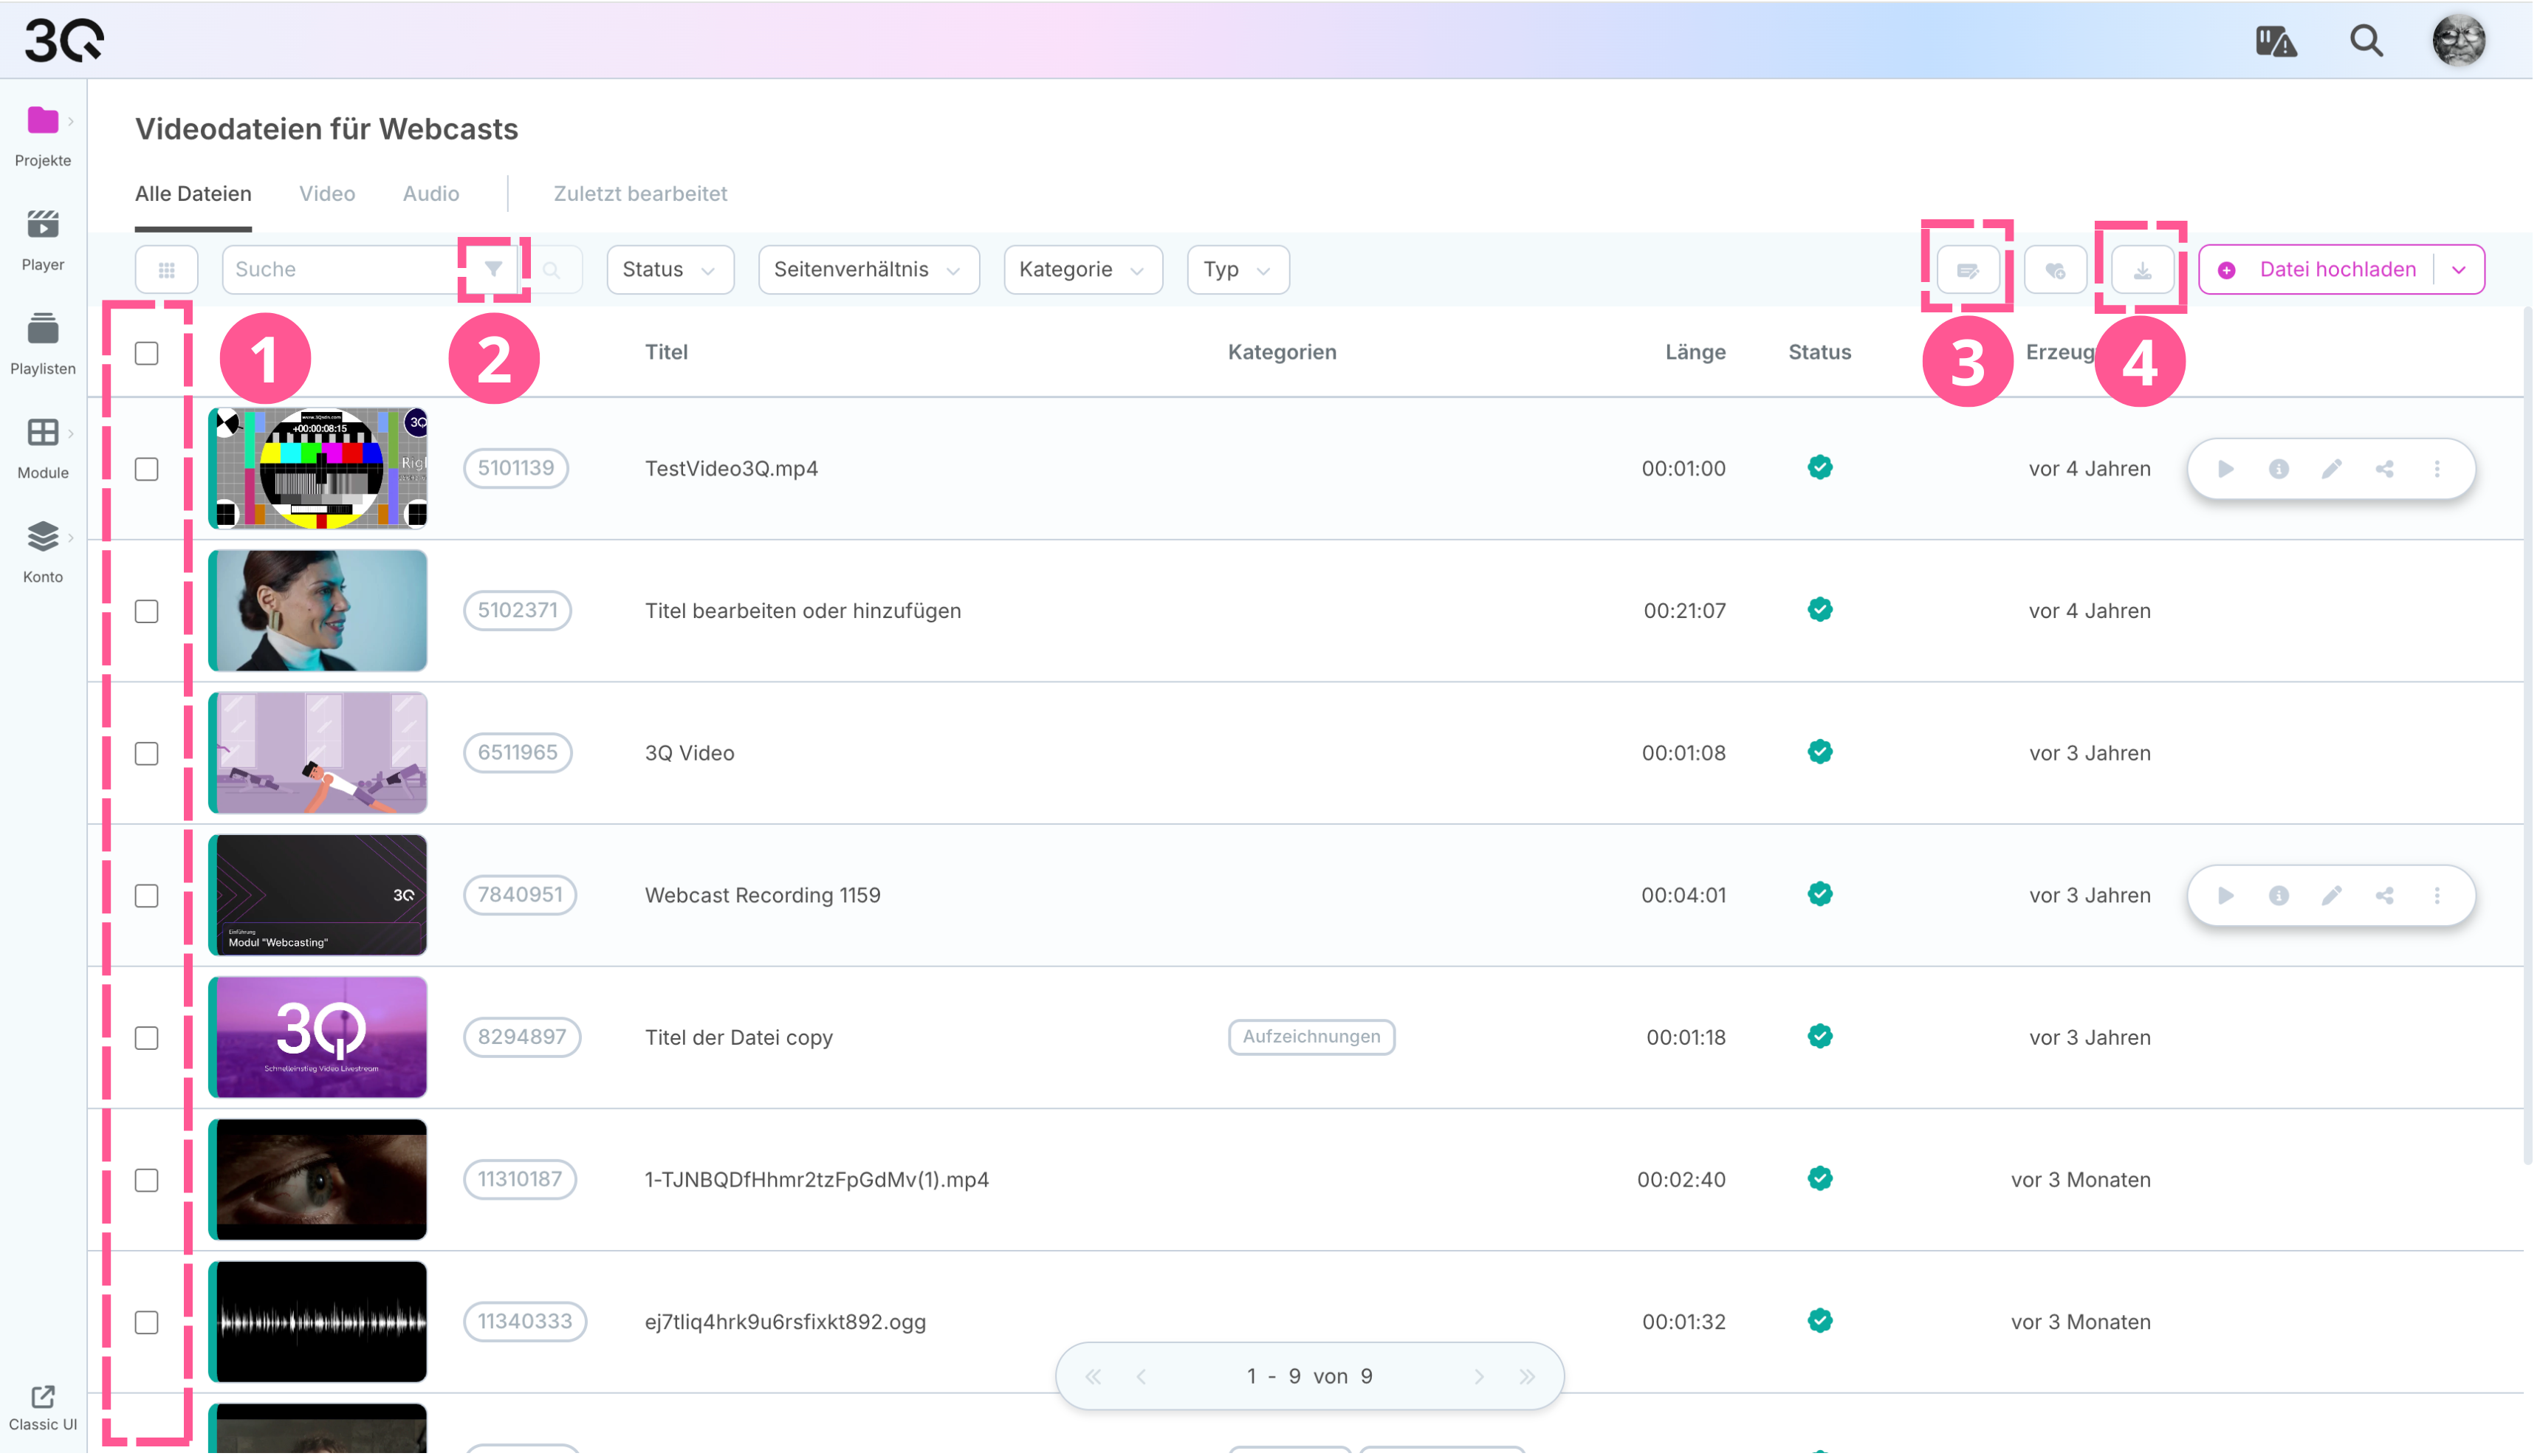Expand the Status filter dropdown
Screen dimensions: 2540x1456
pyautogui.click(x=671, y=270)
